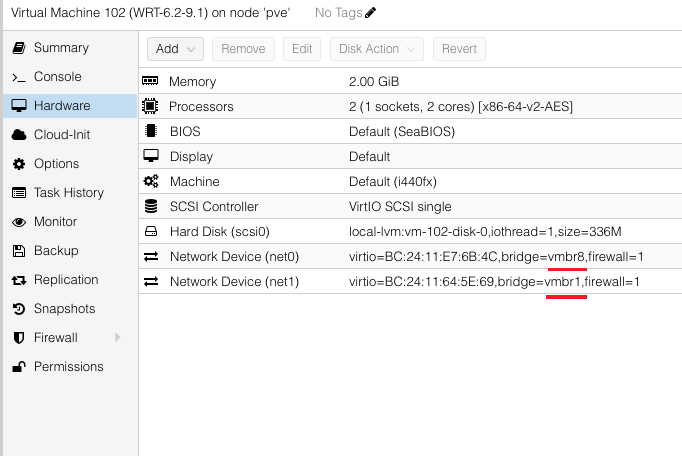This screenshot has width=682, height=456.
Task: Click the Summary book icon
Action: pyautogui.click(x=19, y=47)
